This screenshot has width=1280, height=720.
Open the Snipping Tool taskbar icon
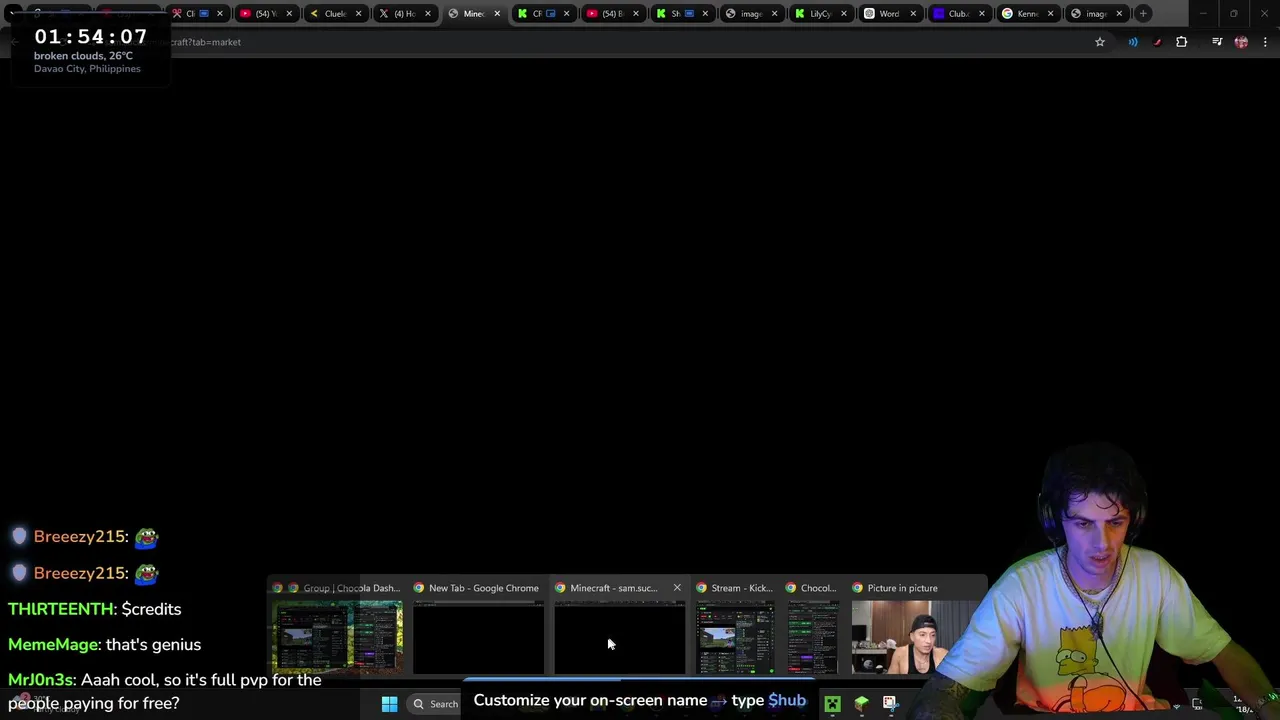pyautogui.click(x=889, y=704)
